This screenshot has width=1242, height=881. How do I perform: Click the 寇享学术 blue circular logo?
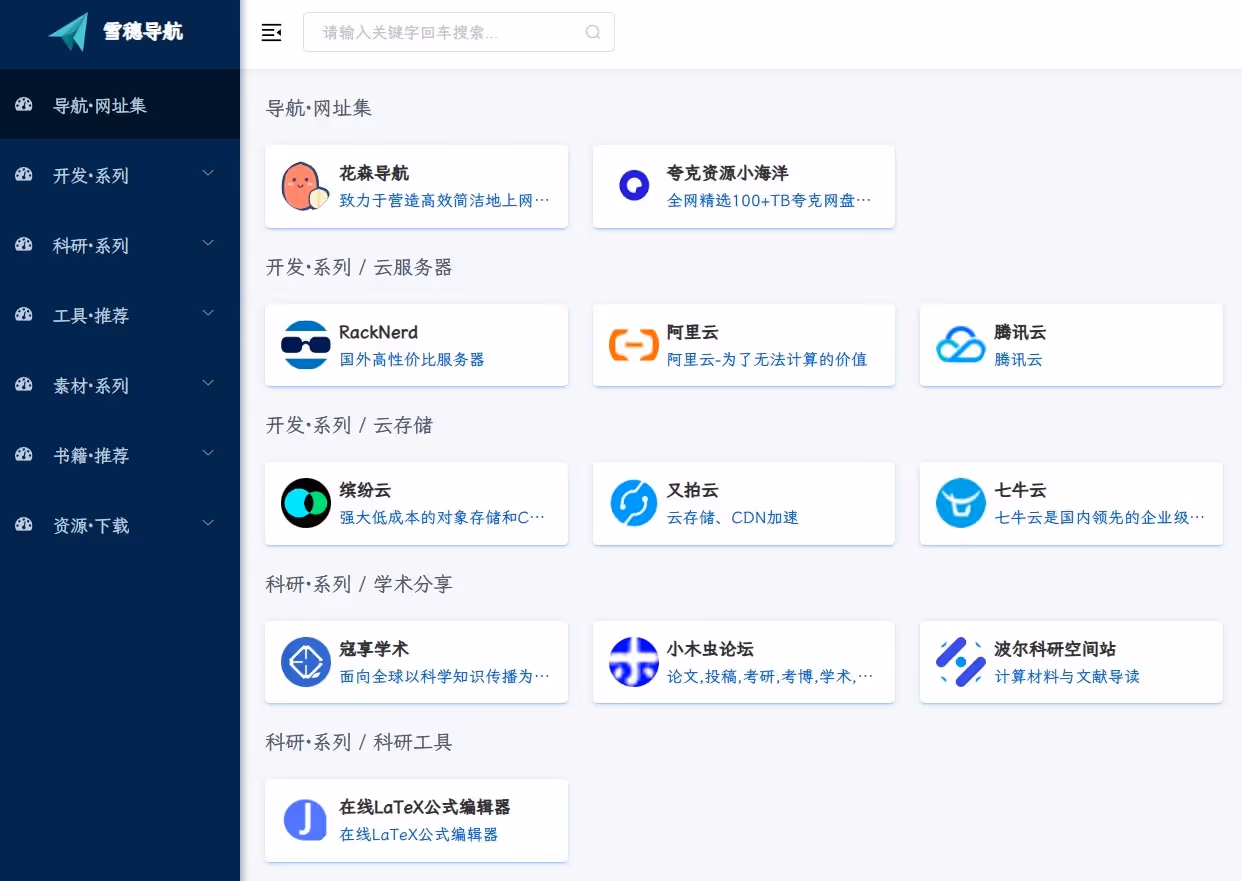[305, 662]
